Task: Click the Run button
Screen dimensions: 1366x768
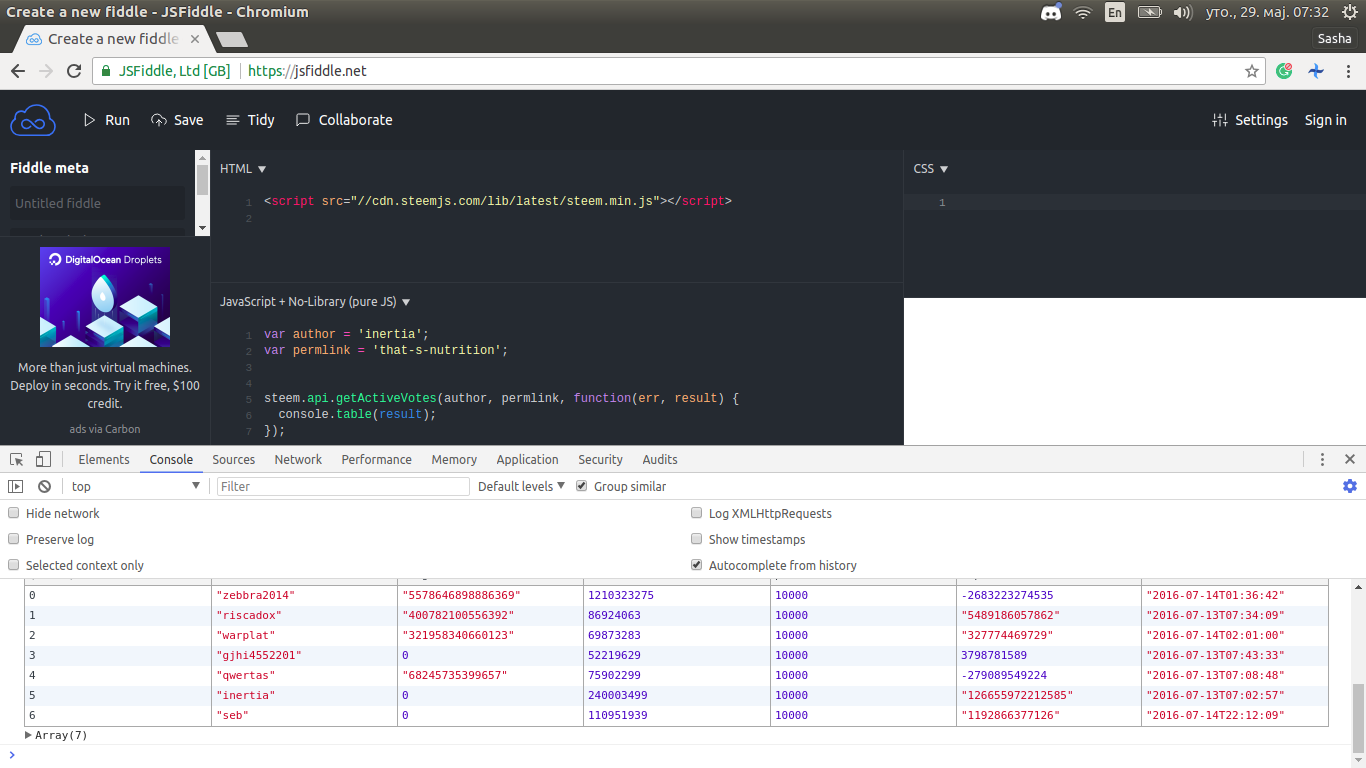Action: [x=107, y=120]
